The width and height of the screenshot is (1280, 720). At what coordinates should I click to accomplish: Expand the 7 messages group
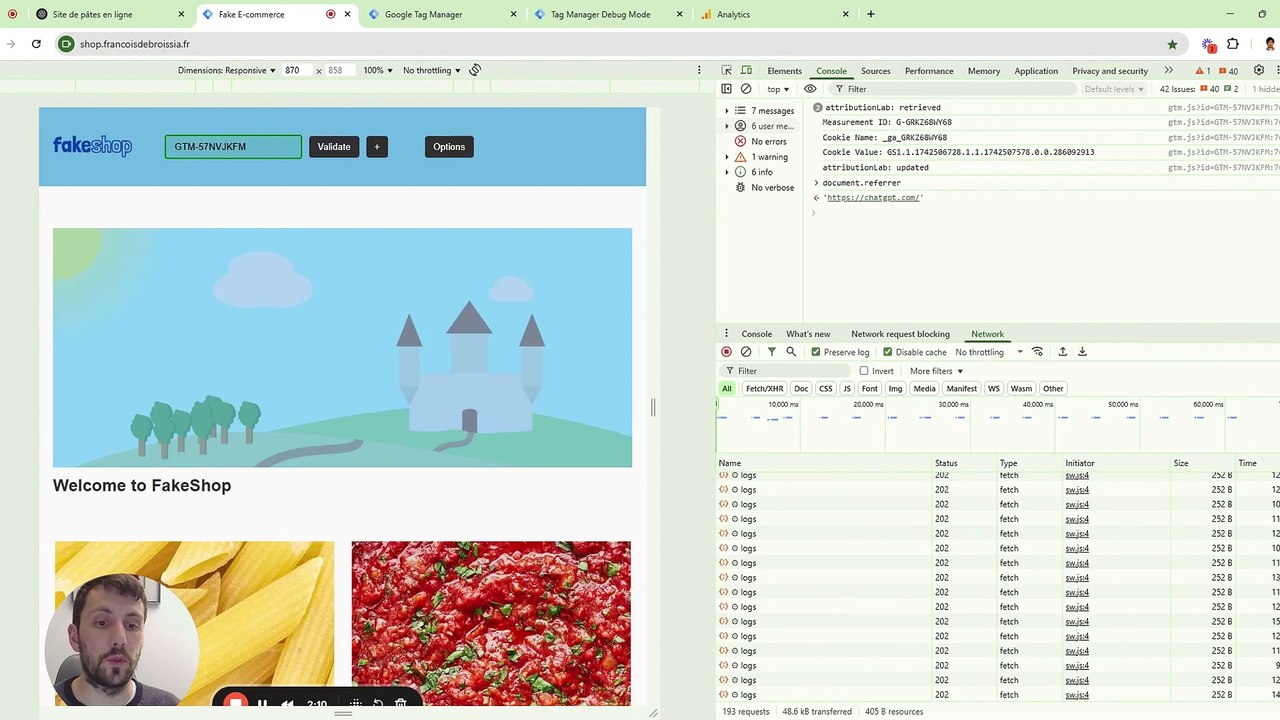[727, 111]
